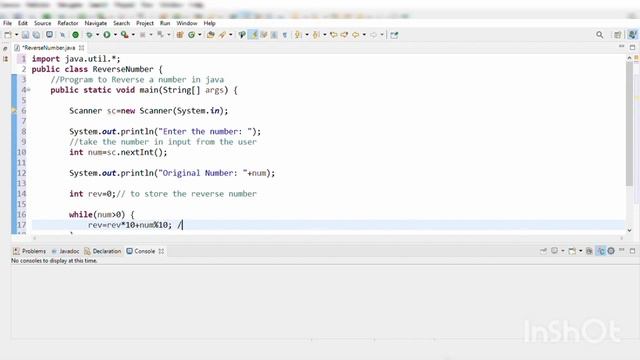Viewport: 640px width, 360px height.
Task: Switch to the Declaration tab
Action: click(x=103, y=251)
